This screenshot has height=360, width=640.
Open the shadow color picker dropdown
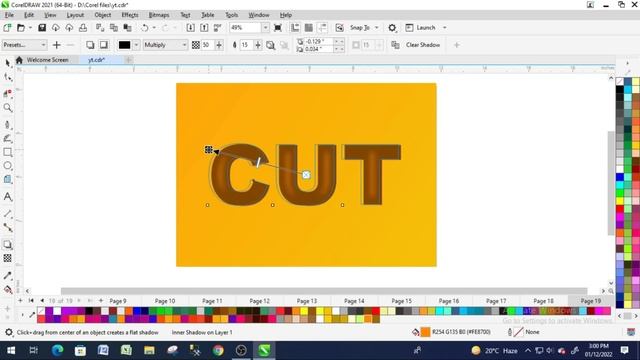pyautogui.click(x=136, y=45)
